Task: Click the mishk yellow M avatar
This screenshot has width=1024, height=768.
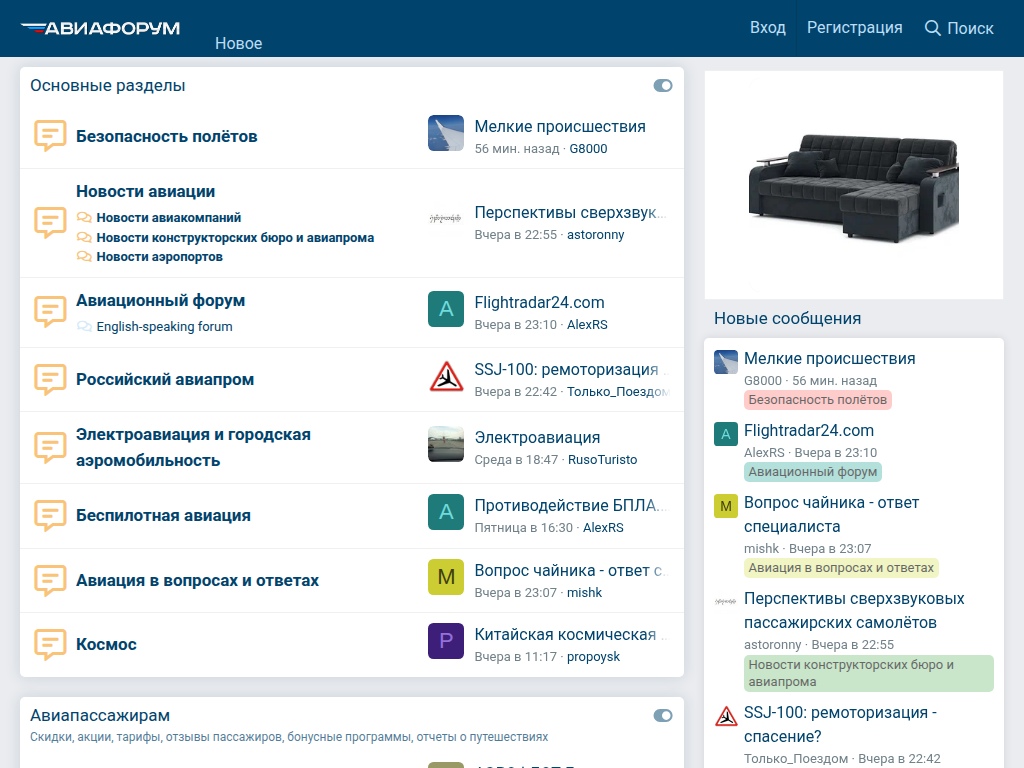Action: (446, 577)
